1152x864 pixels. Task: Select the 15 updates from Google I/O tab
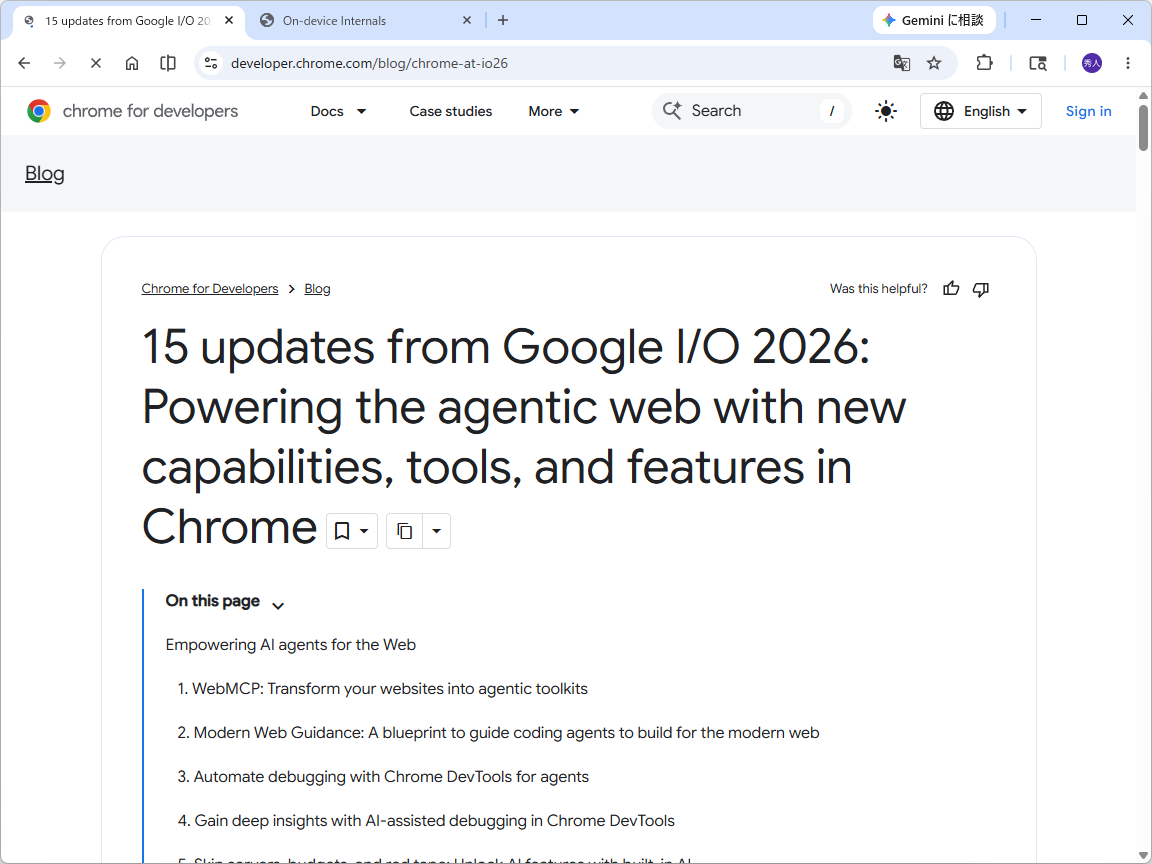(129, 21)
